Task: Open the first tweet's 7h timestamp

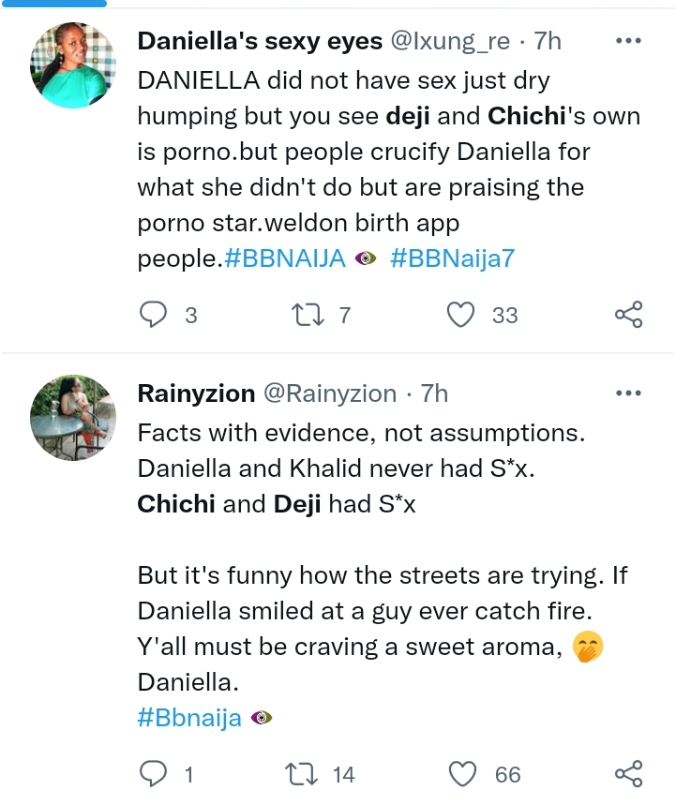Action: pyautogui.click(x=548, y=41)
